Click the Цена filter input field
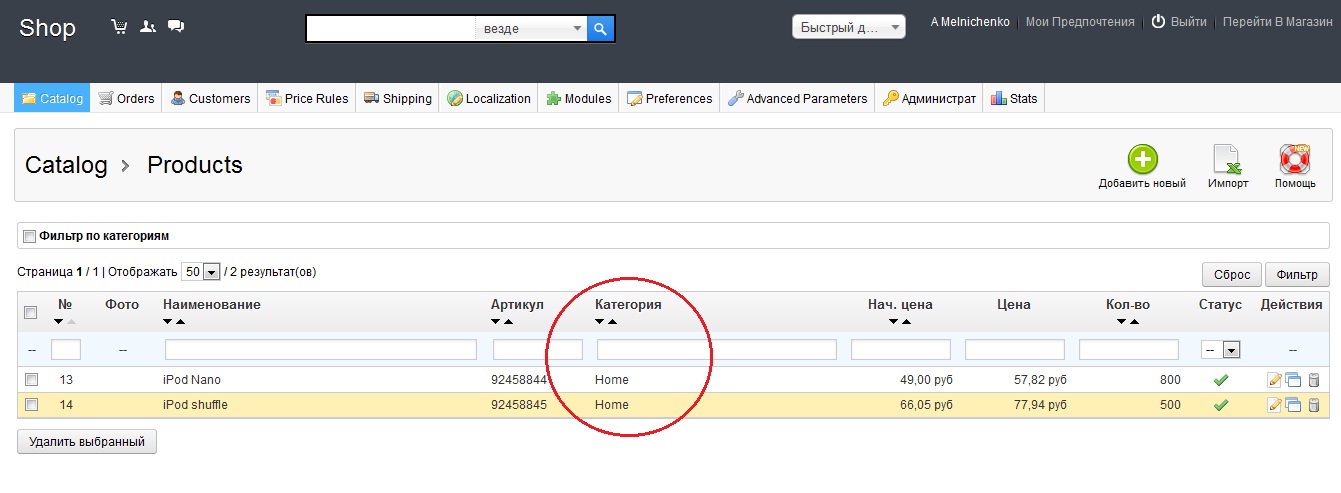Screen dimensions: 1341x493 pyautogui.click(x=1015, y=350)
